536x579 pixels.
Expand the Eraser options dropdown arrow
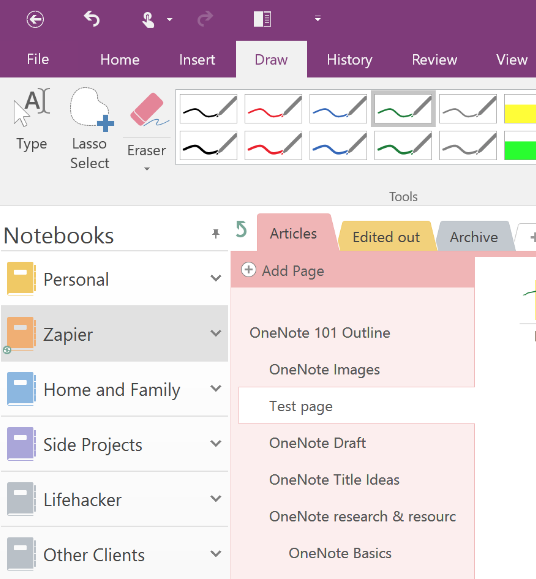147,169
